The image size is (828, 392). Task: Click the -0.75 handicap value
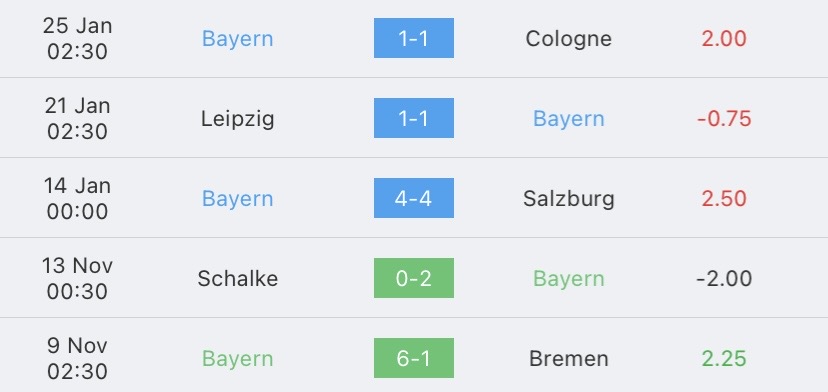(724, 119)
